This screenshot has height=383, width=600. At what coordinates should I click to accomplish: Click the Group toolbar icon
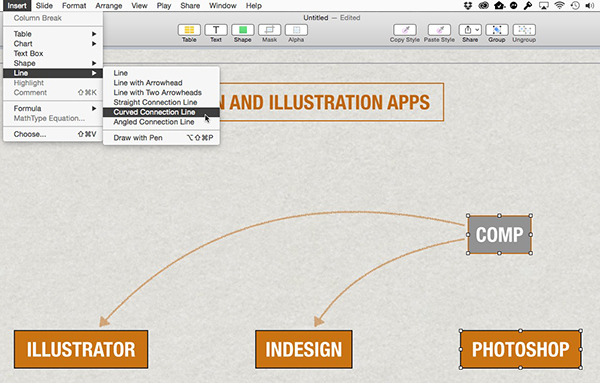pyautogui.click(x=497, y=30)
